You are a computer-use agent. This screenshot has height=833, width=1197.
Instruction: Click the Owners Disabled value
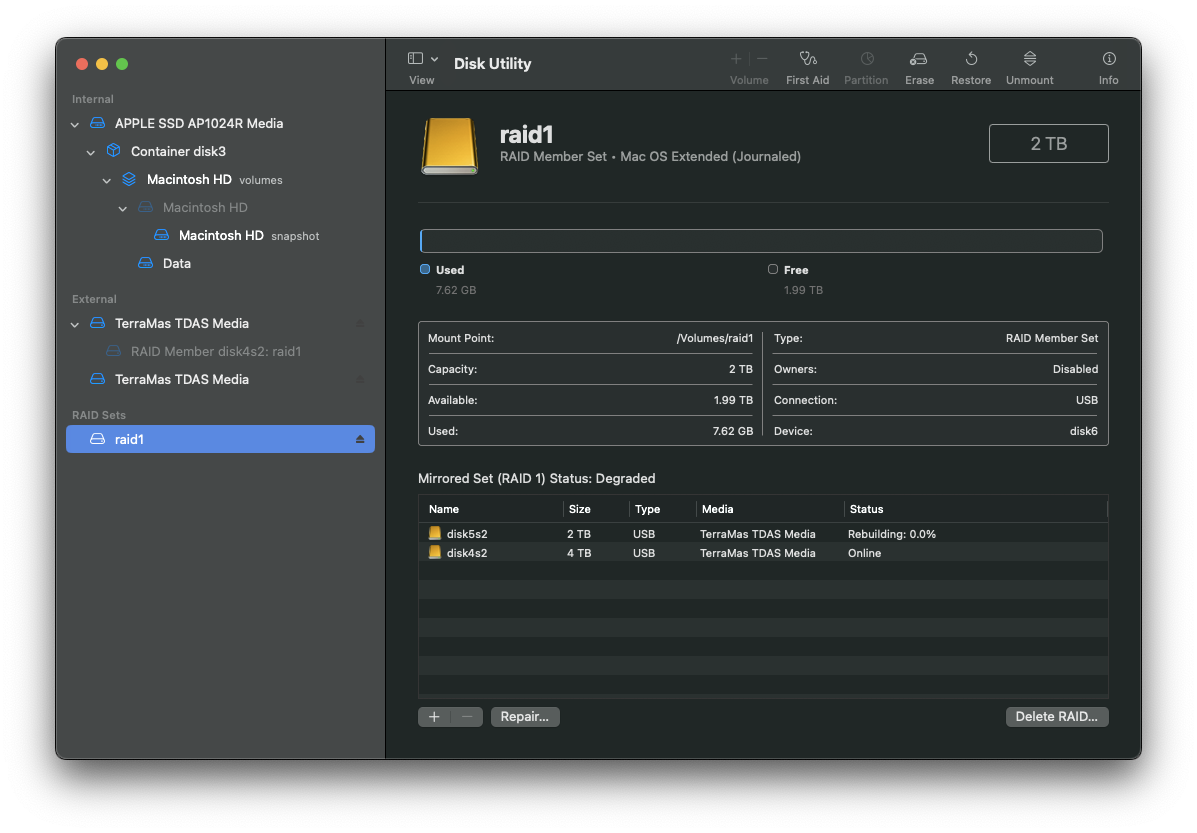pyautogui.click(x=1075, y=369)
